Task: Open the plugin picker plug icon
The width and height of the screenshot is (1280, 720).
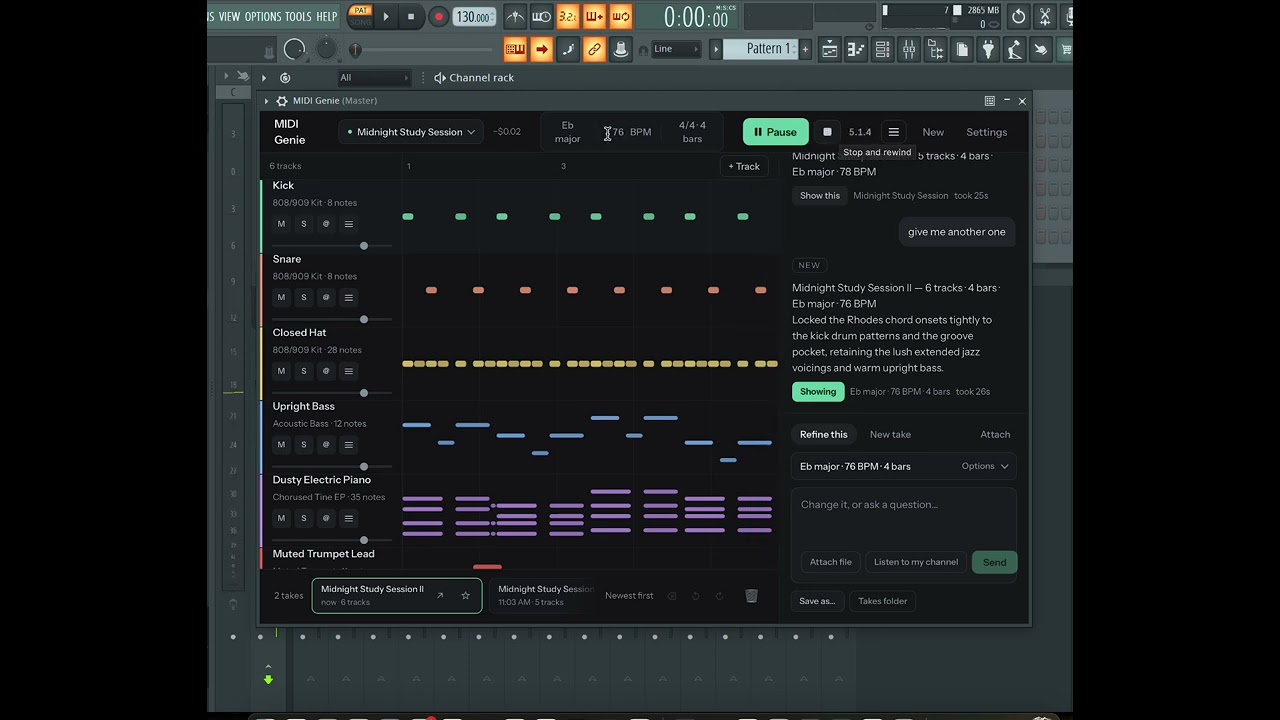Action: point(988,49)
